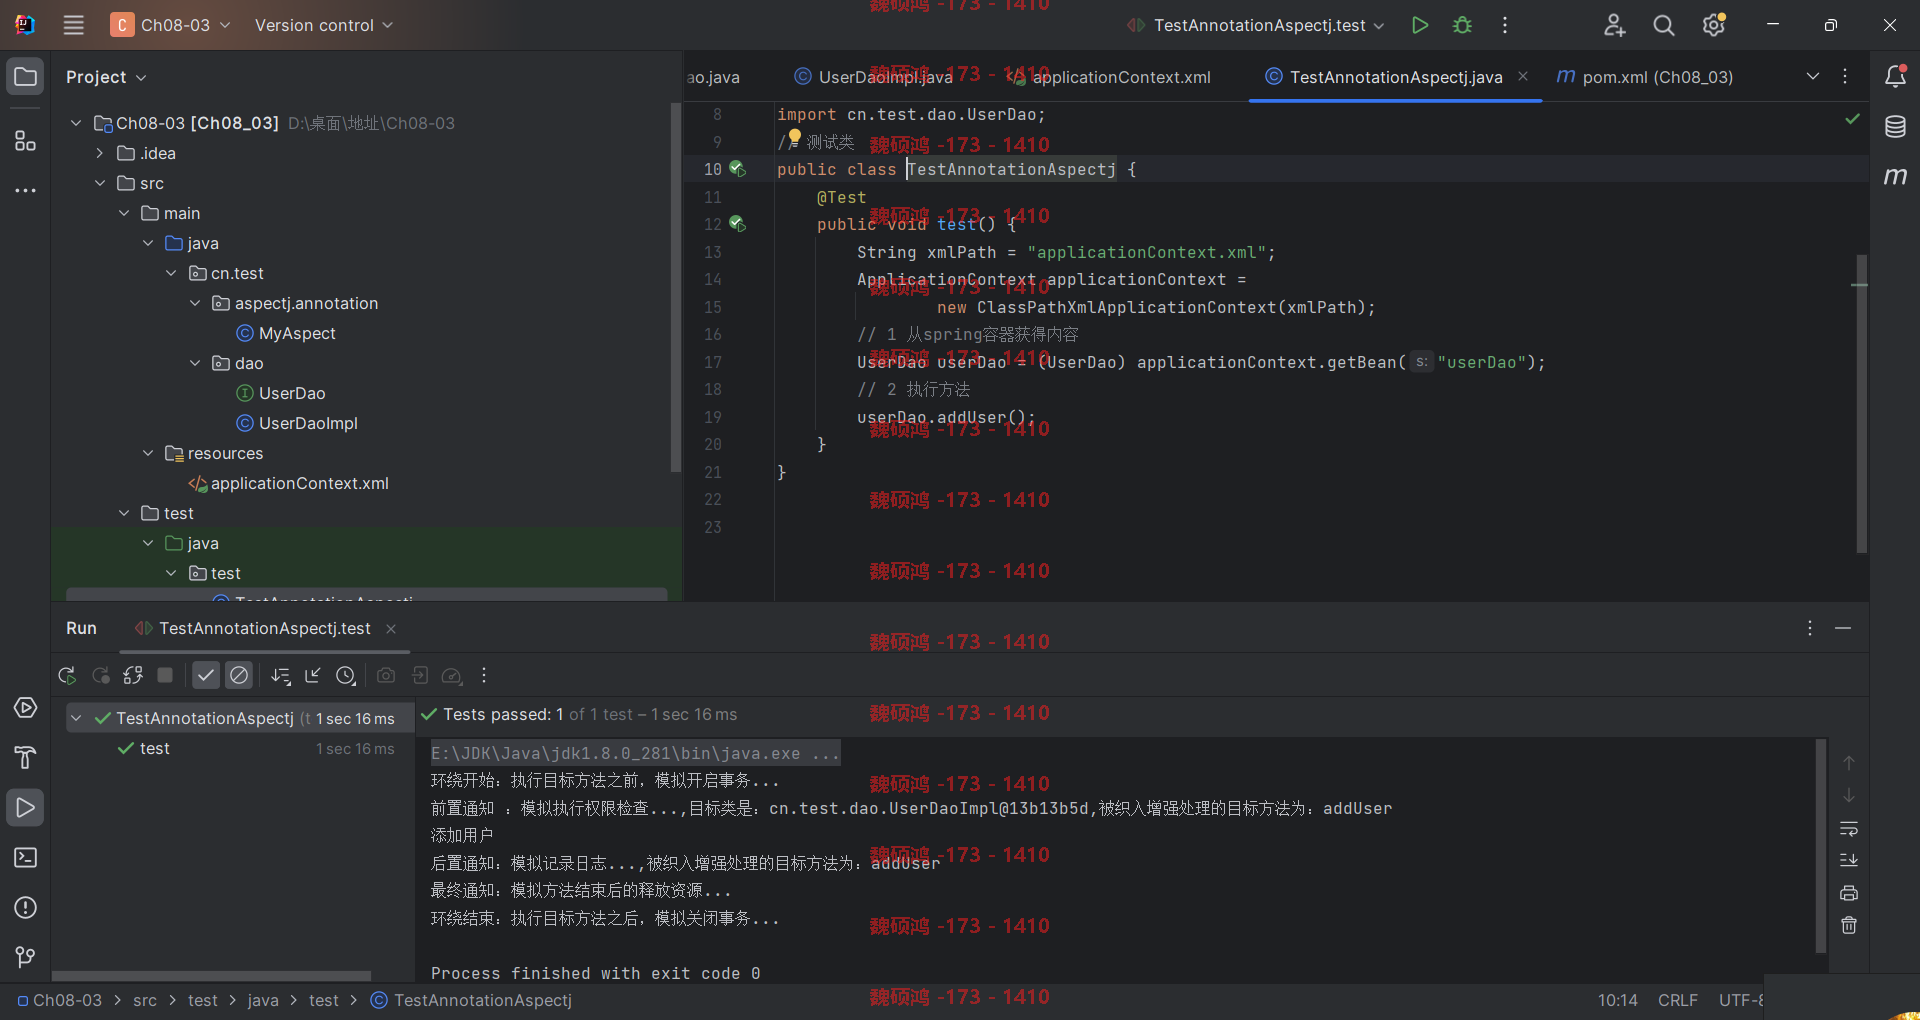Open the Maven tool window
The image size is (1920, 1020).
point(1895,176)
